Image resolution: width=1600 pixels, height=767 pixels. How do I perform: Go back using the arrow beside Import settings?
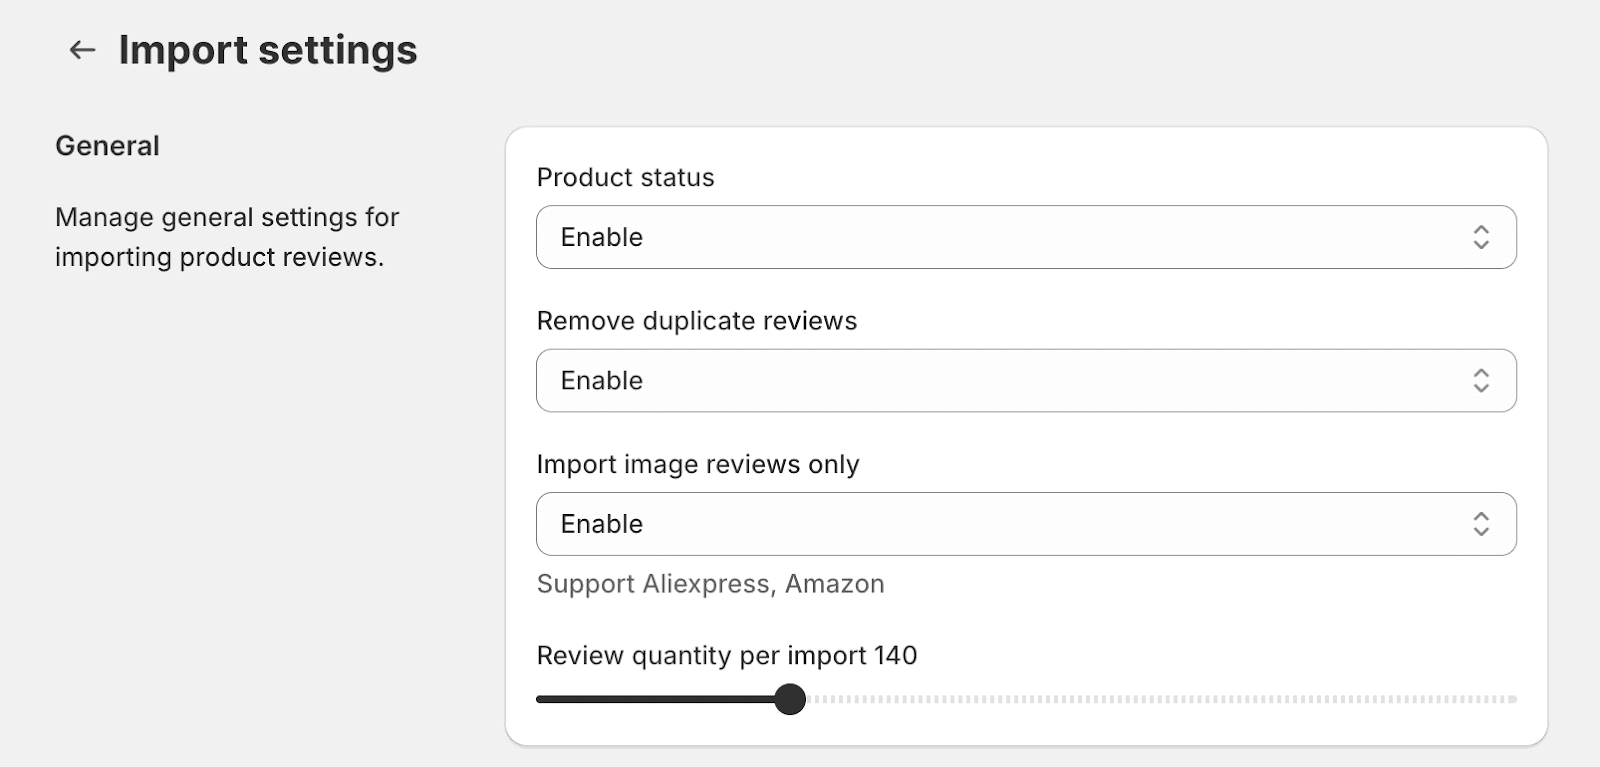click(x=82, y=50)
